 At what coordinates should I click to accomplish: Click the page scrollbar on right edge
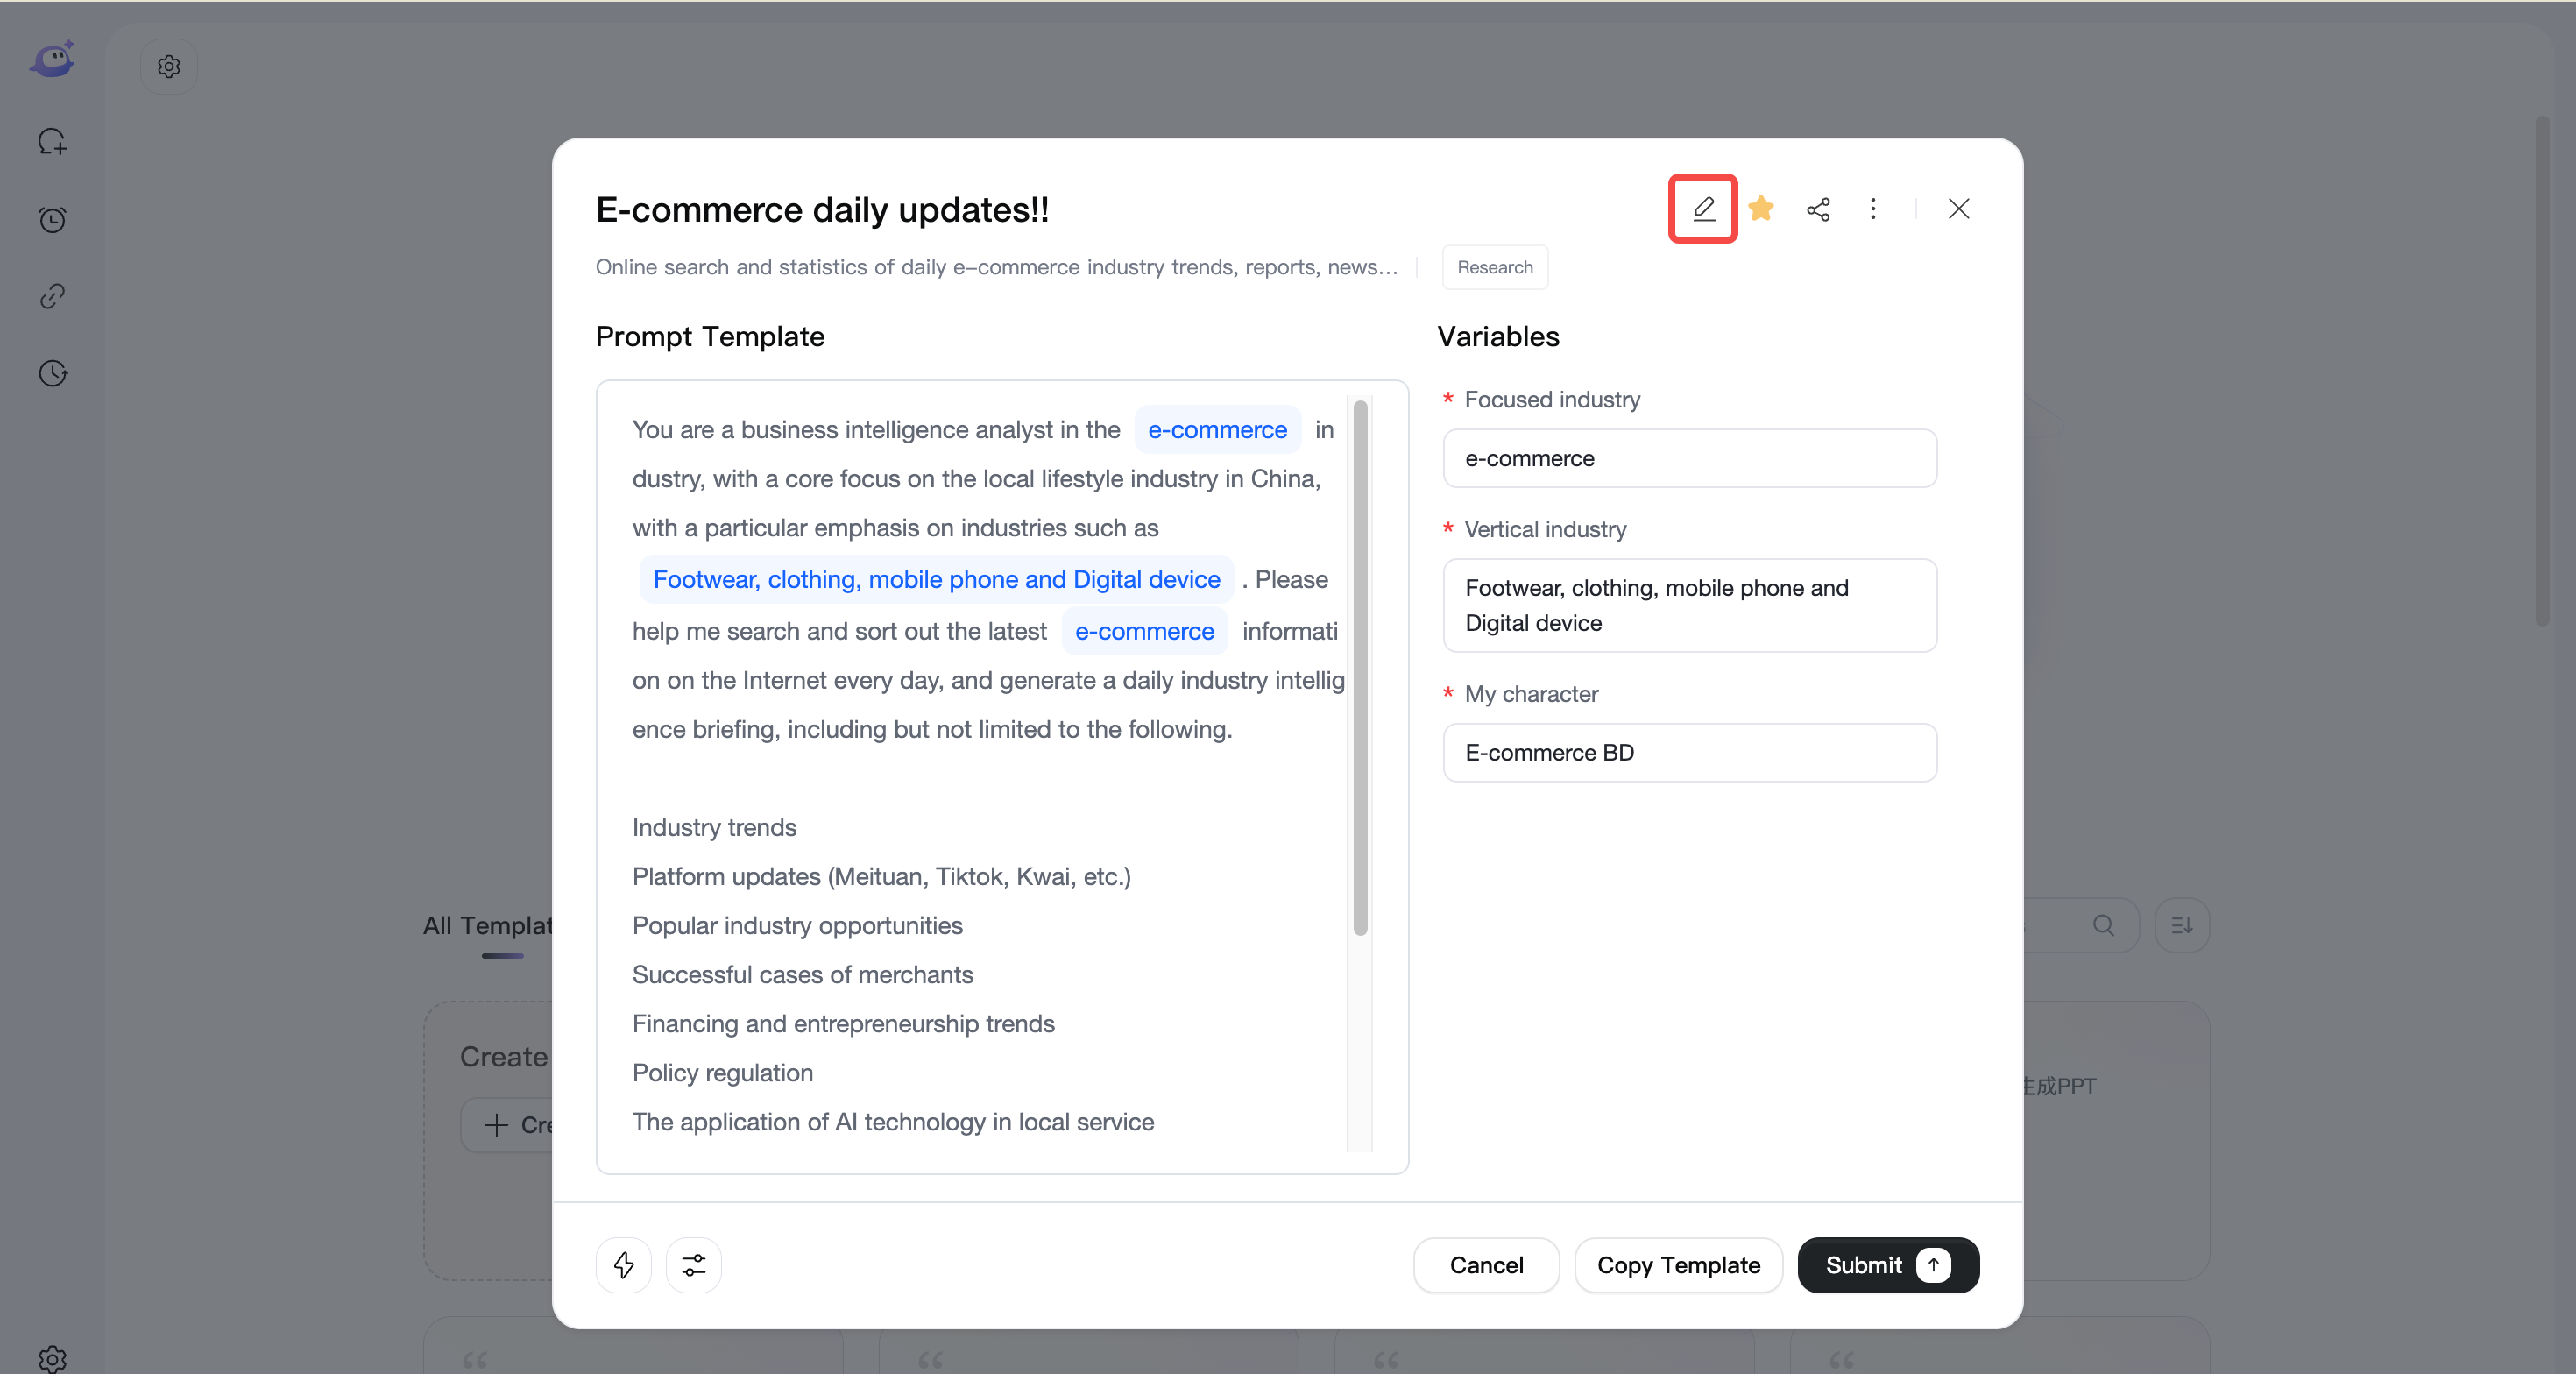pos(2543,370)
